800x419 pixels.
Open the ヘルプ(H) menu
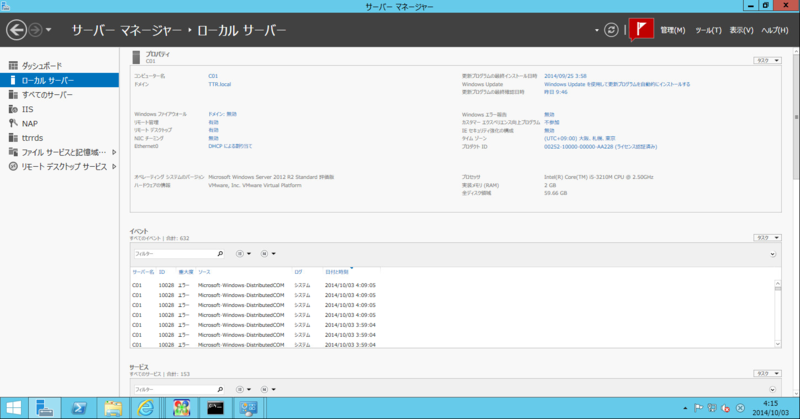[774, 30]
